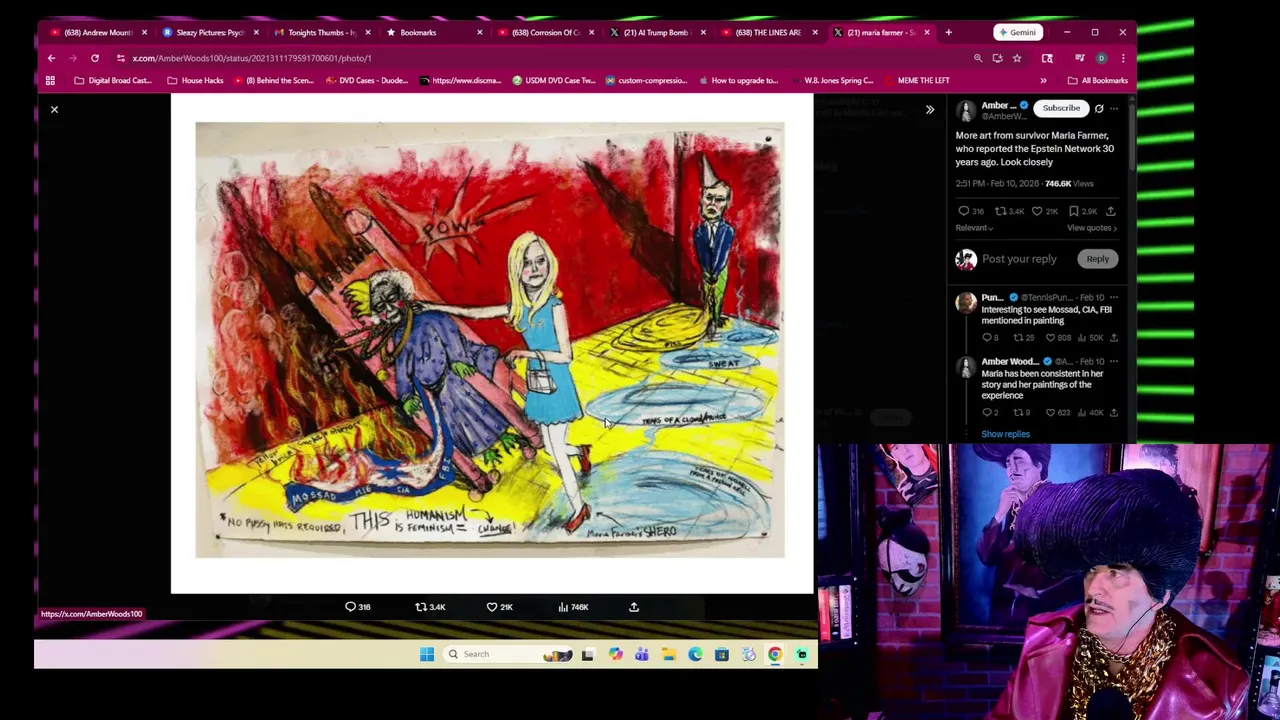Switch to Andrew Mount YouTube tab
The height and width of the screenshot is (720, 1280).
coord(98,33)
